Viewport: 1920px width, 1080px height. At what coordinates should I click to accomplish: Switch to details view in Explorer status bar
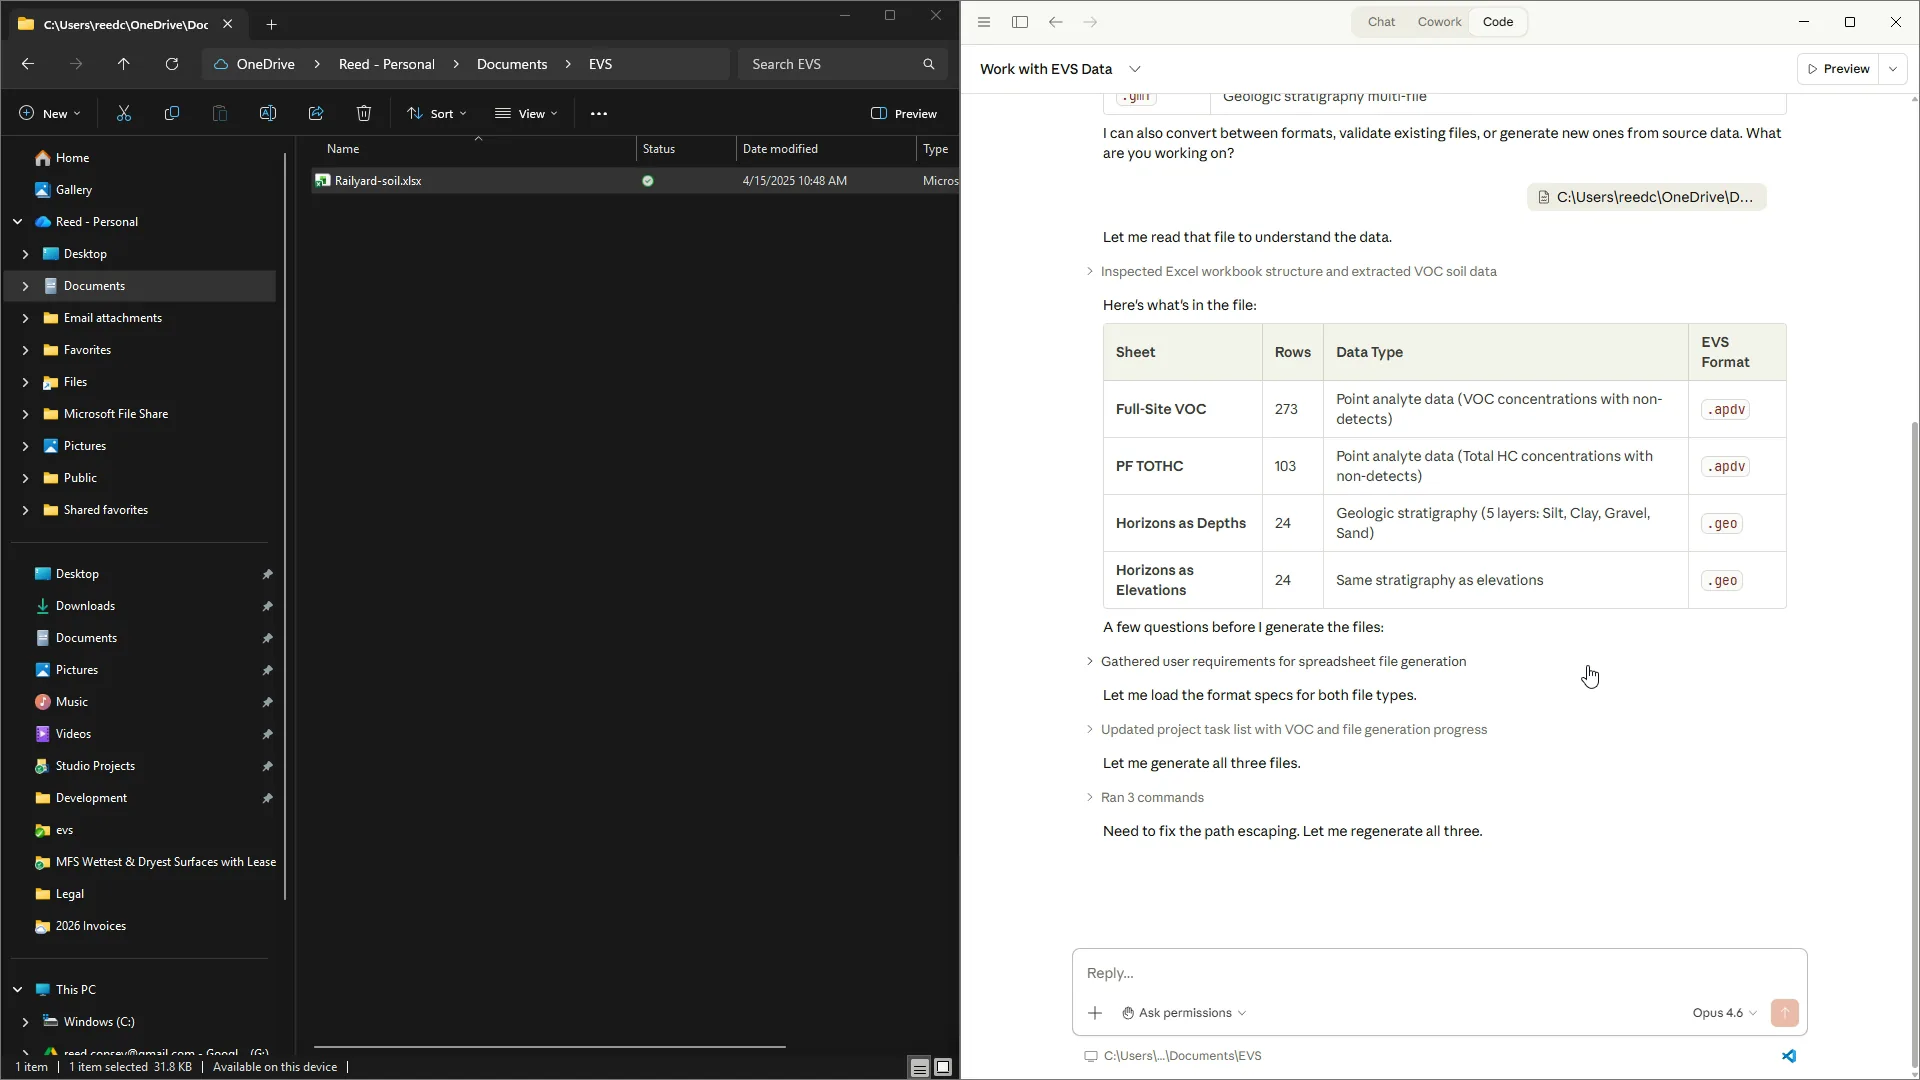point(919,1068)
